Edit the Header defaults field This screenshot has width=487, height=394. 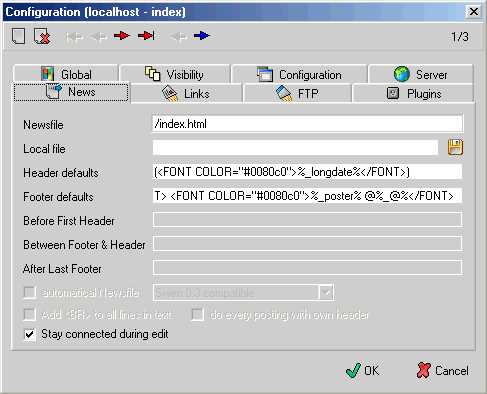(x=307, y=172)
